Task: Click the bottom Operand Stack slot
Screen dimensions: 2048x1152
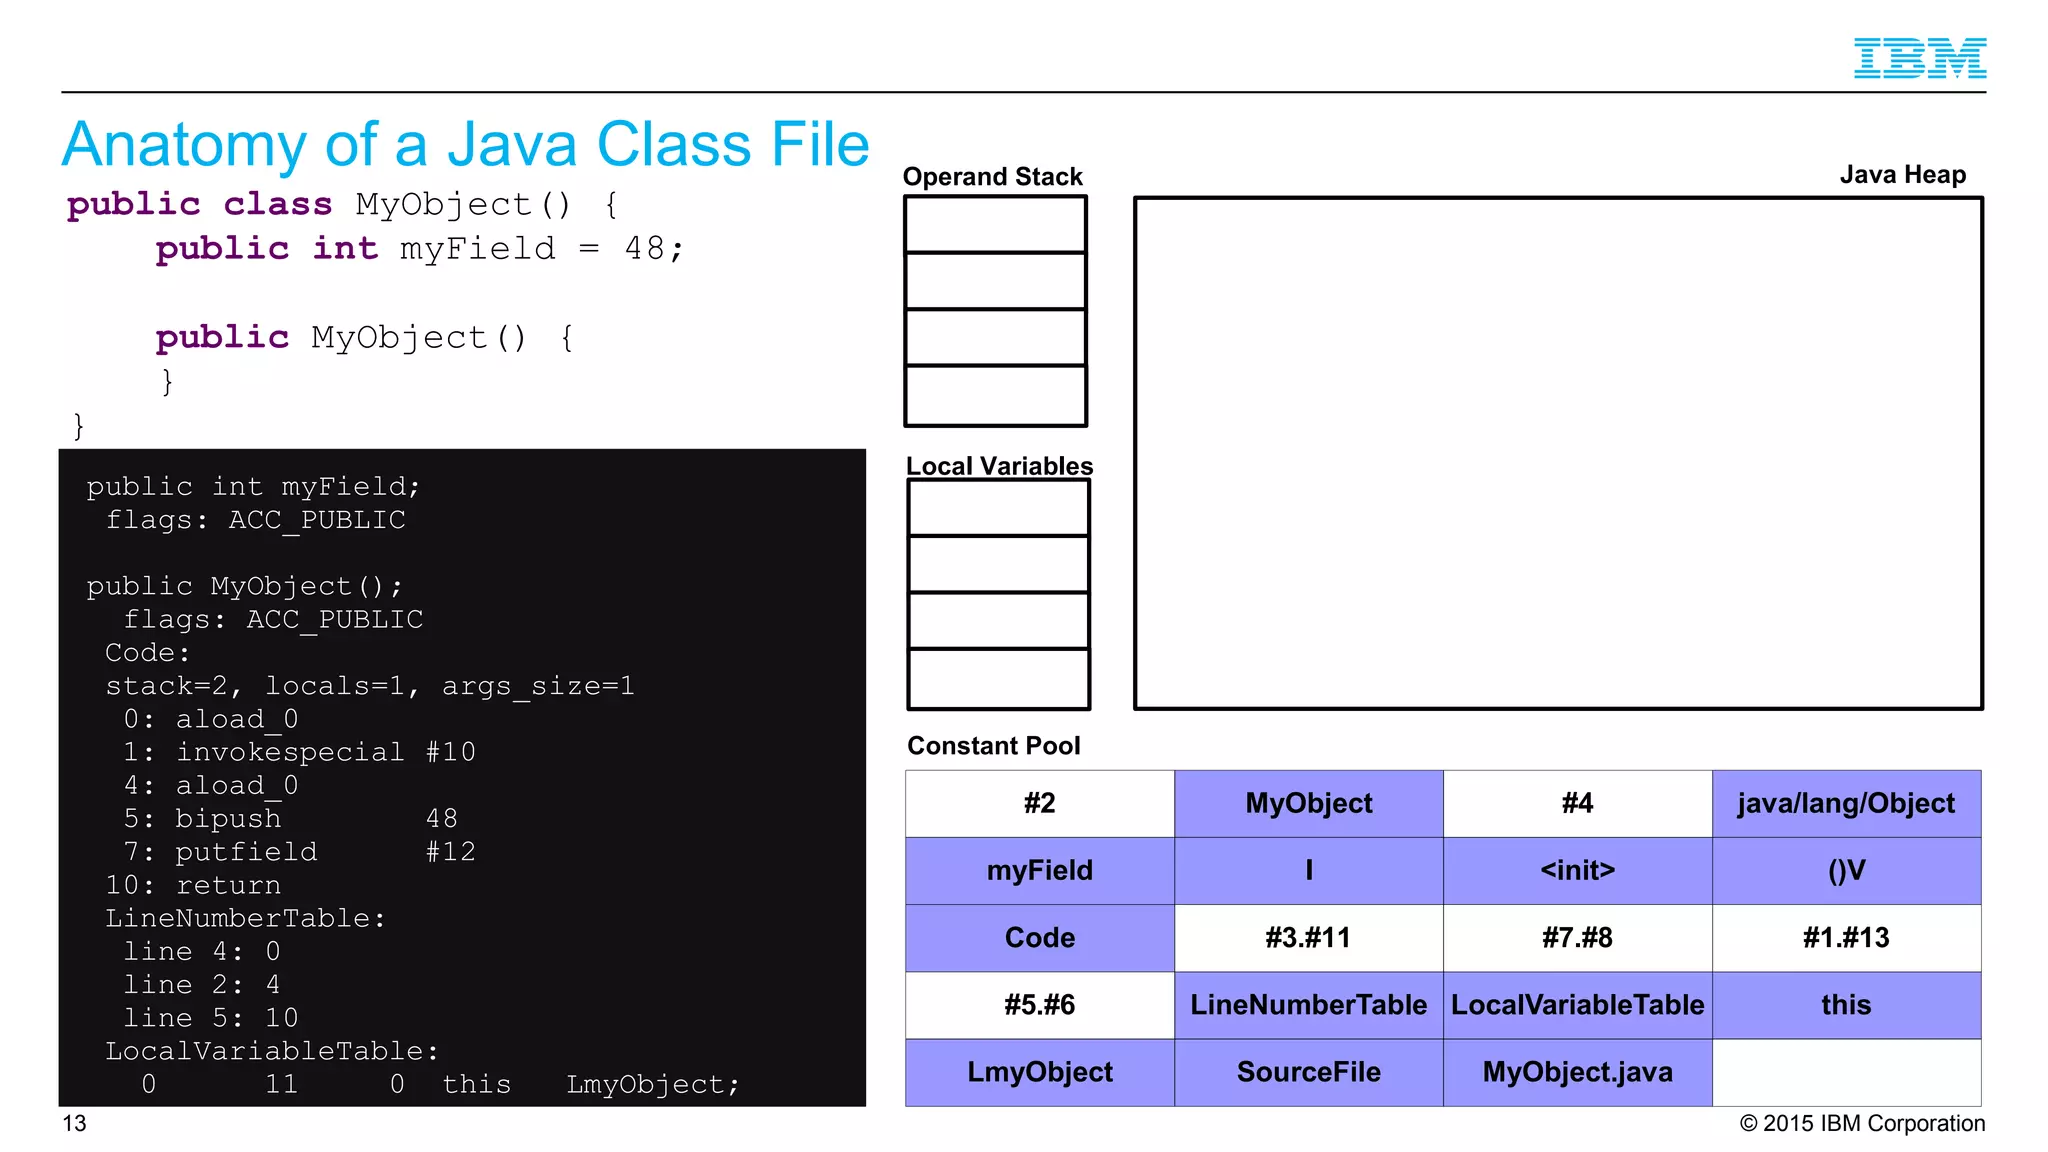Action: (x=996, y=396)
